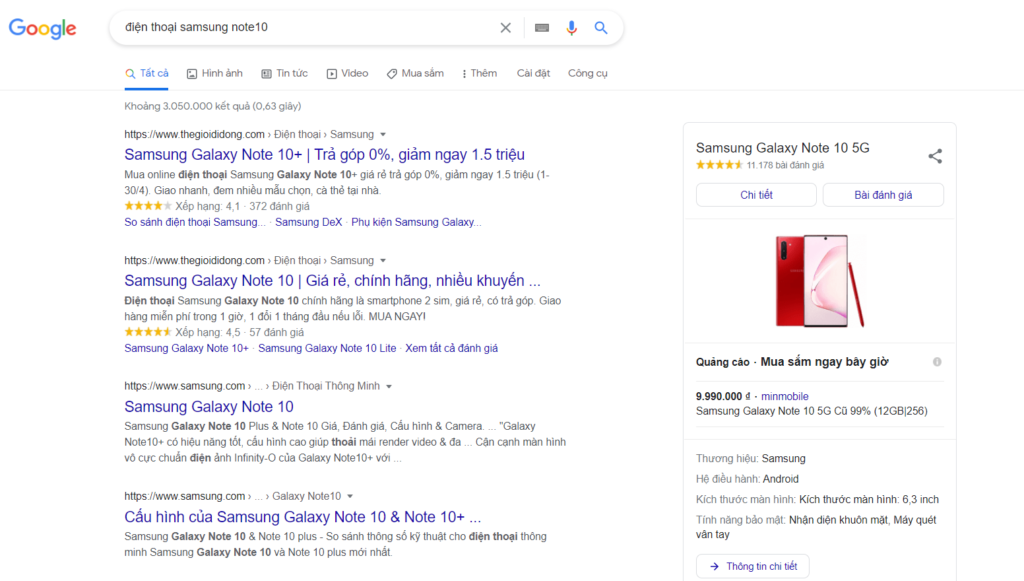Image resolution: width=1024 pixels, height=581 pixels.
Task: Open the Samsung Galaxy Note 10+ sitelink
Action: [186, 348]
